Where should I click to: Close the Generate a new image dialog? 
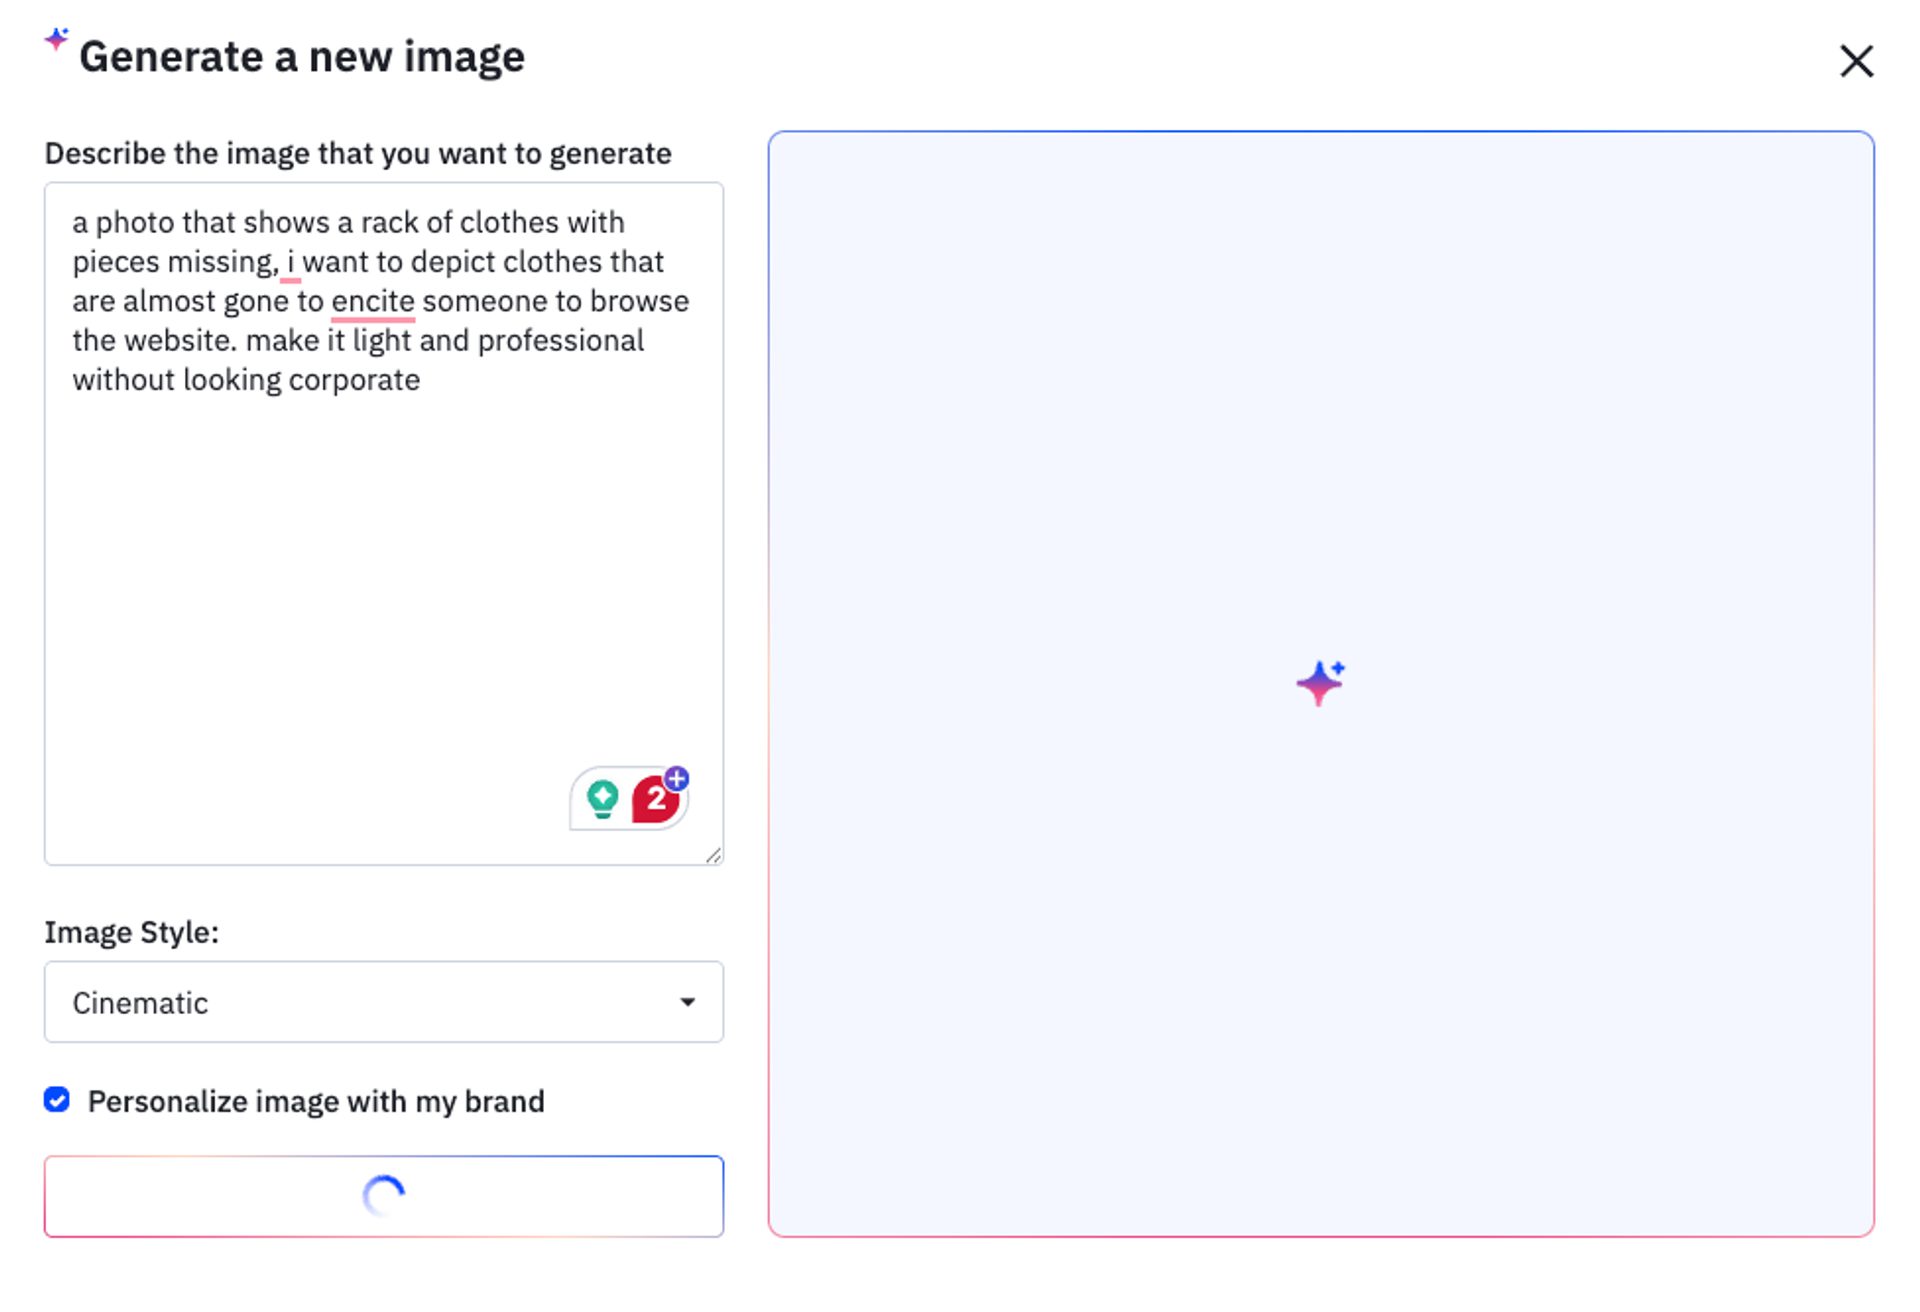pyautogui.click(x=1856, y=61)
